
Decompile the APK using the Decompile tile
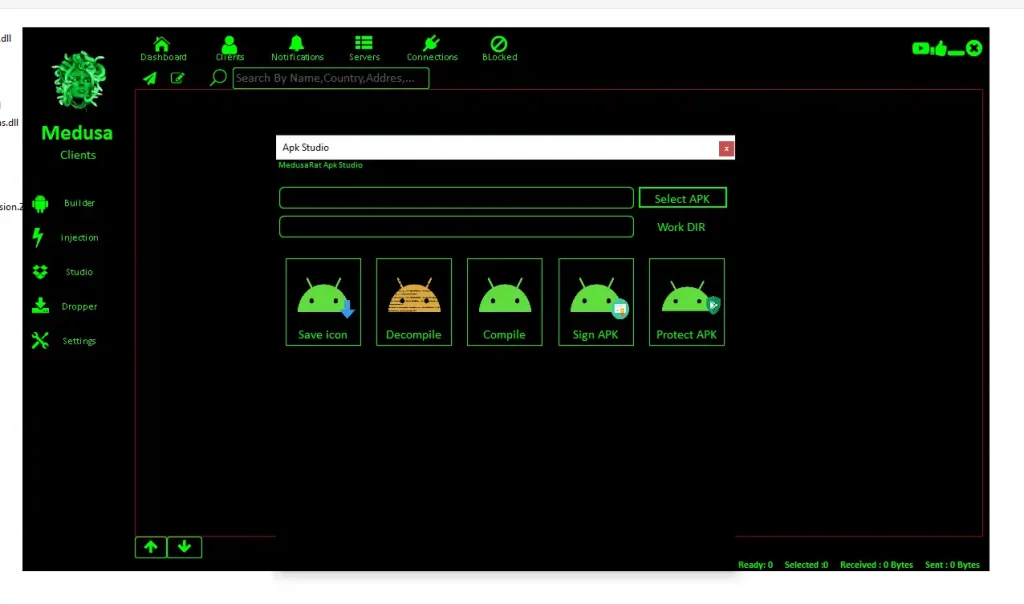pos(413,301)
